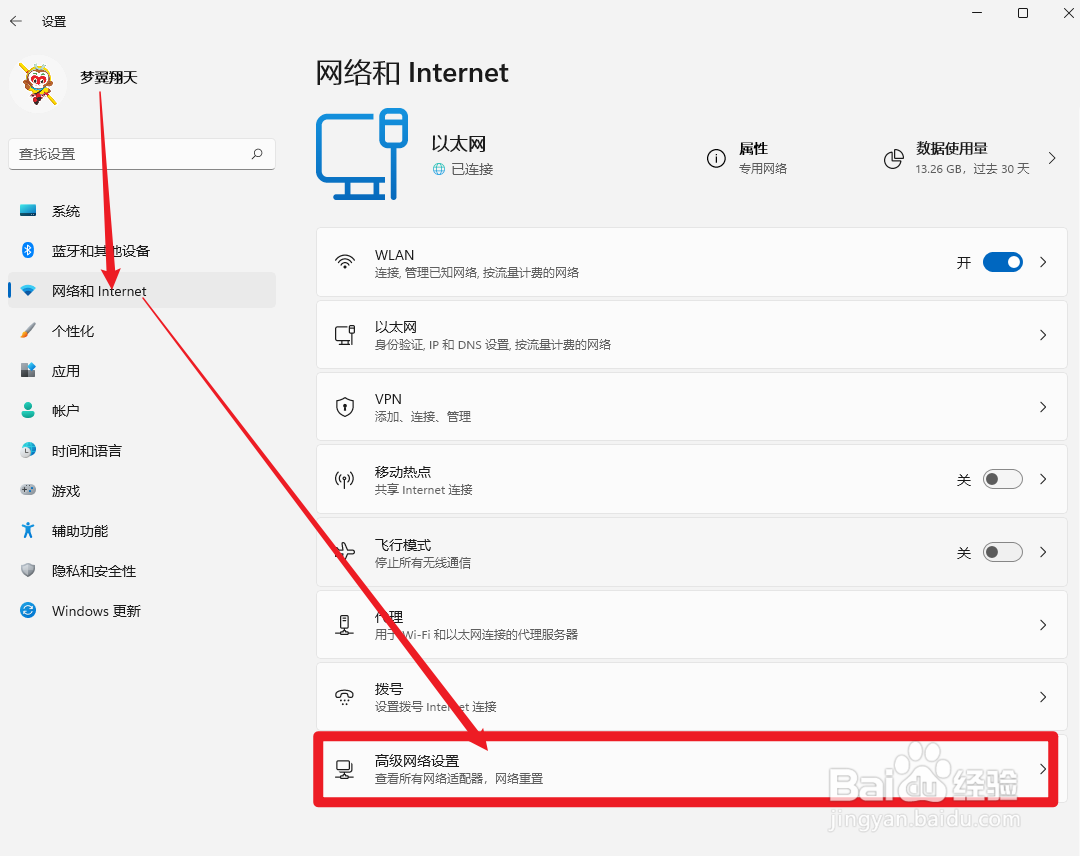This screenshot has width=1080, height=856.
Task: Enable the 移动热点 switch
Action: click(1002, 478)
